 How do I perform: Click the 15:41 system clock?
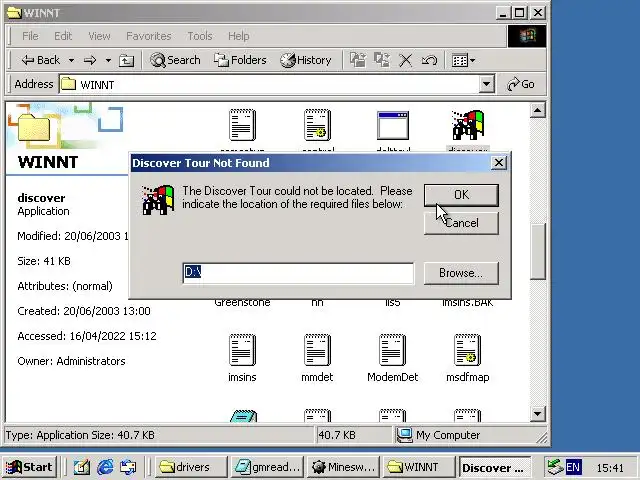tap(610, 467)
